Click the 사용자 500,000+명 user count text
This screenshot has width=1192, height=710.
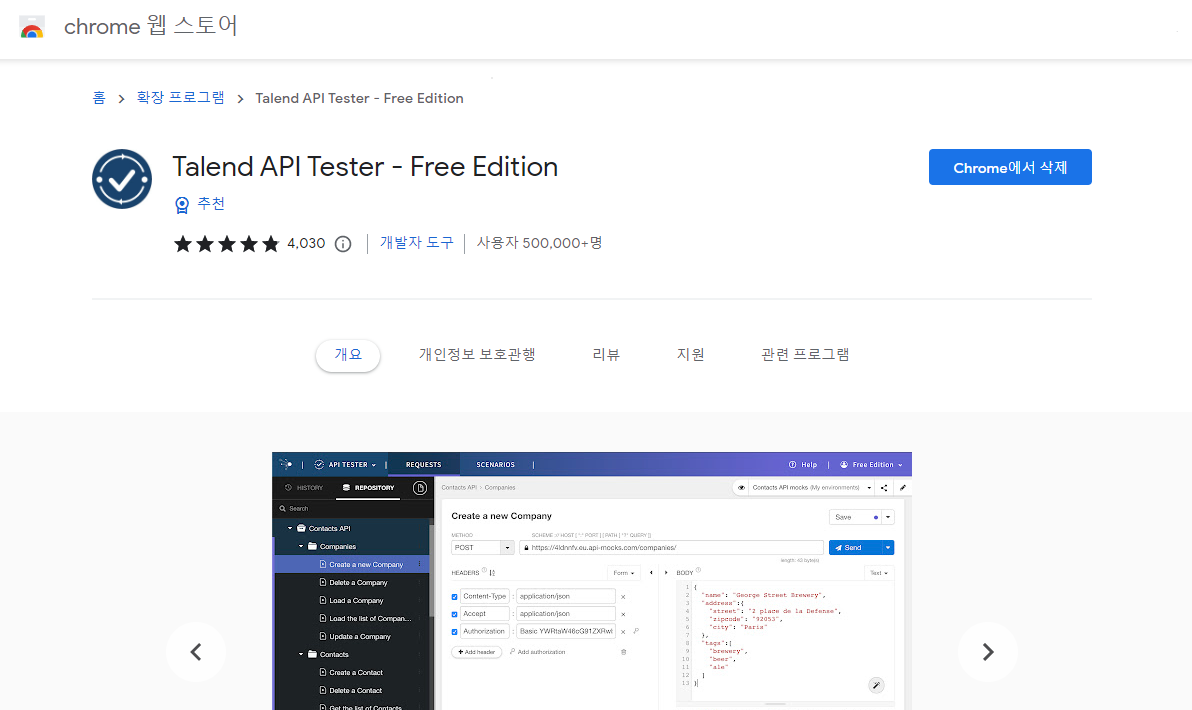[539, 242]
